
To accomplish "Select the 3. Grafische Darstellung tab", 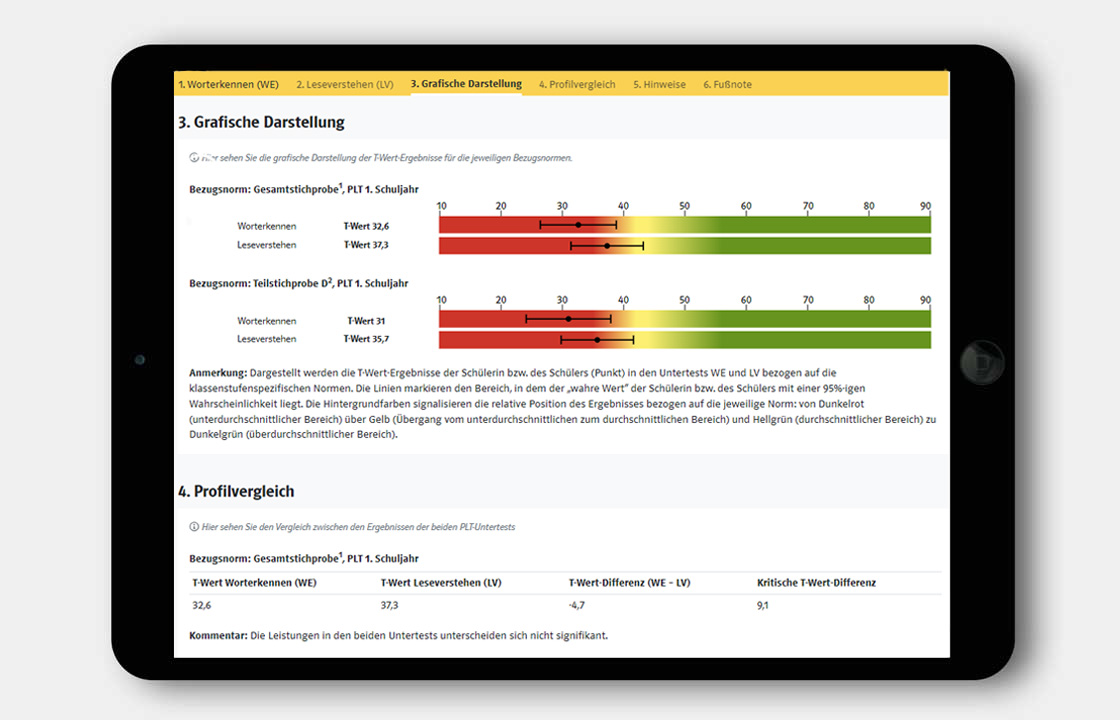I will click(x=466, y=84).
